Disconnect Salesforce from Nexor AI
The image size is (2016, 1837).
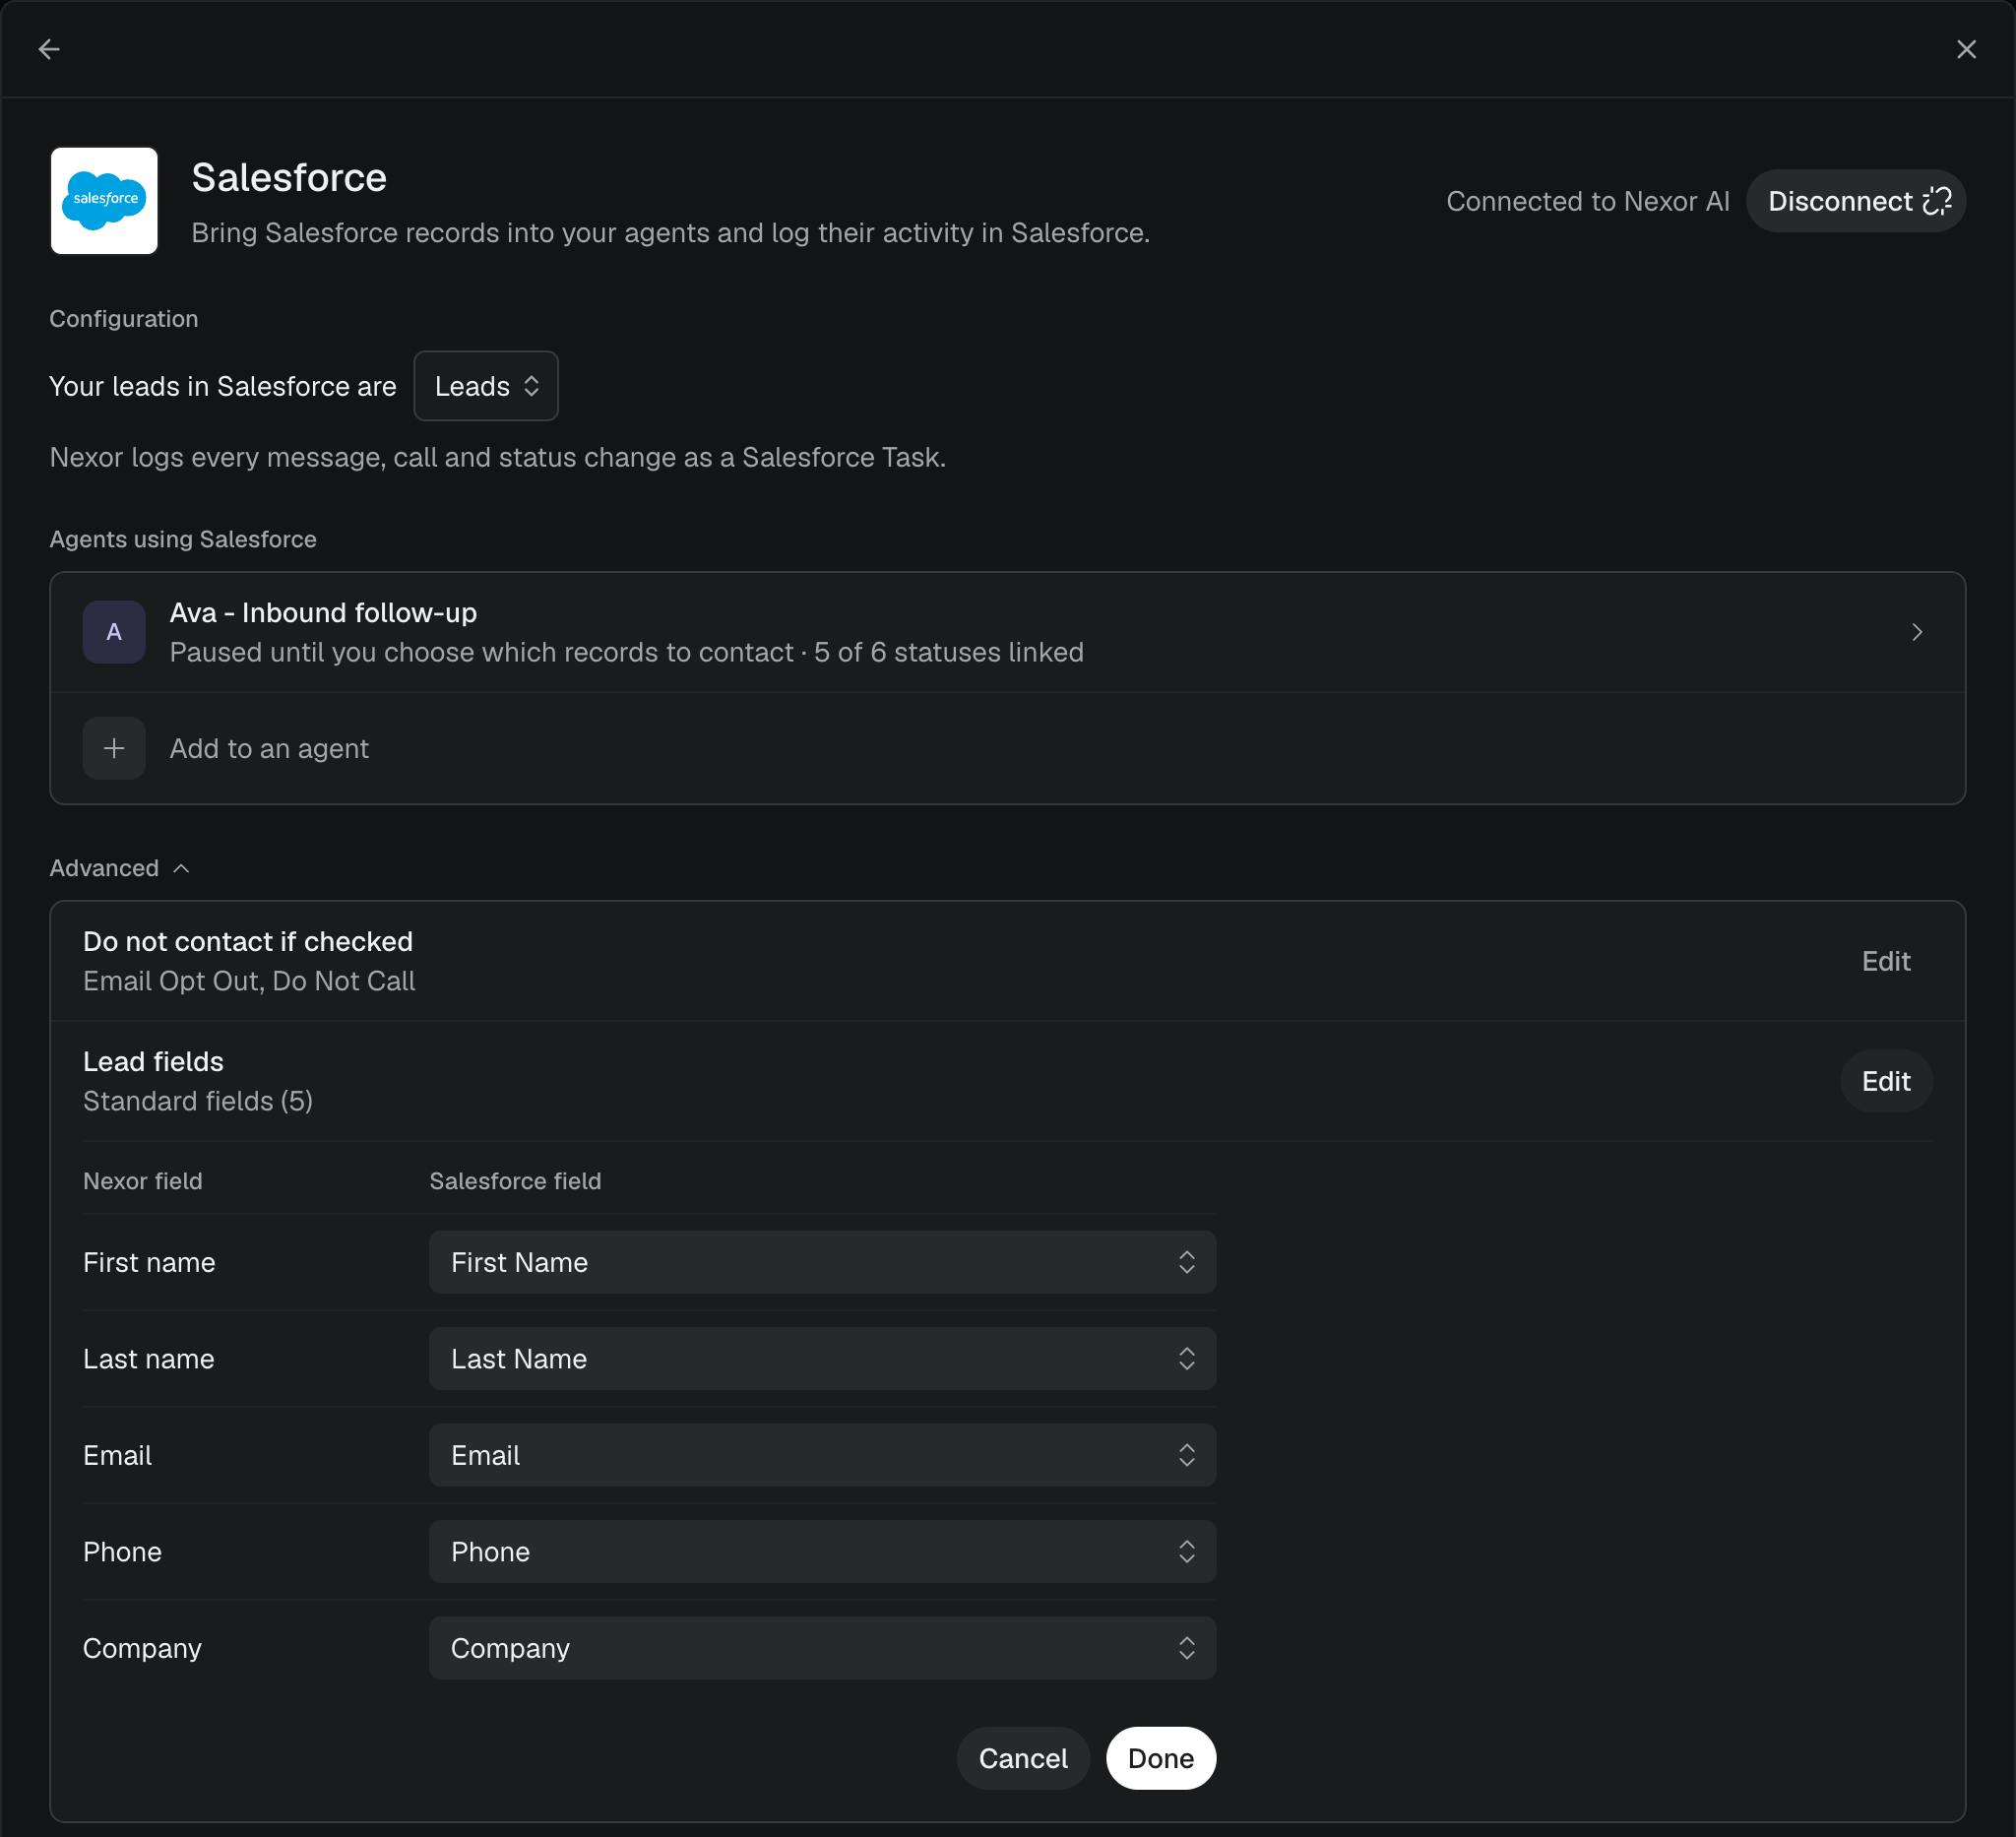pyautogui.click(x=1856, y=201)
